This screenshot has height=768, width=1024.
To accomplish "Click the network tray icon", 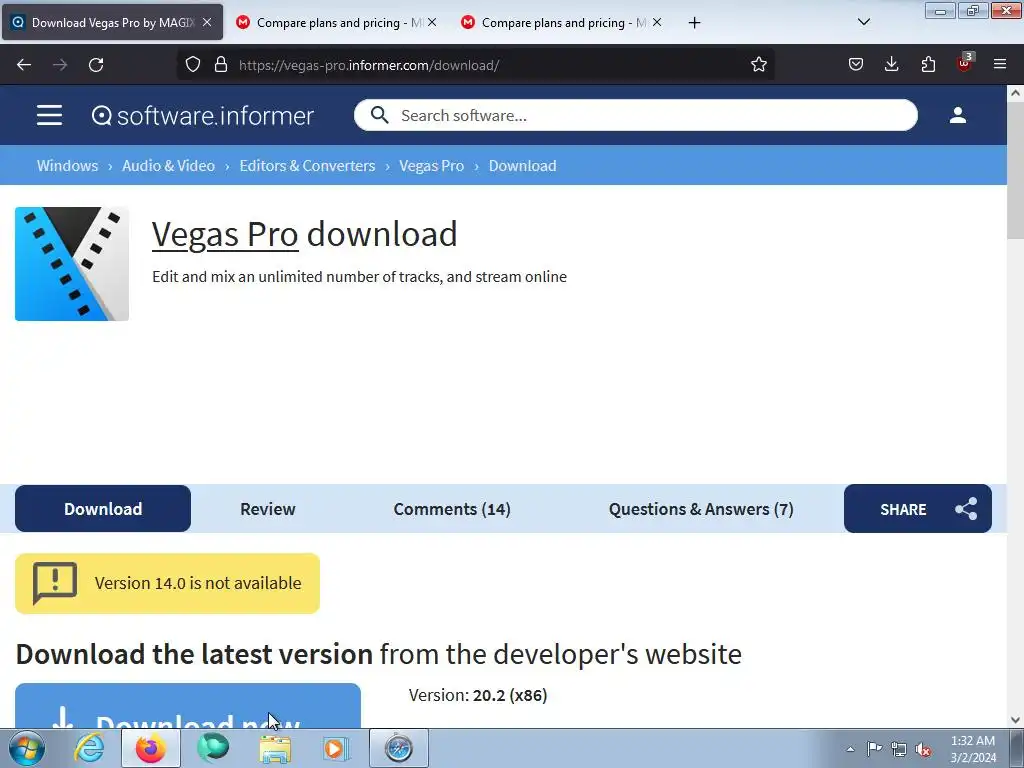I will coord(899,749).
